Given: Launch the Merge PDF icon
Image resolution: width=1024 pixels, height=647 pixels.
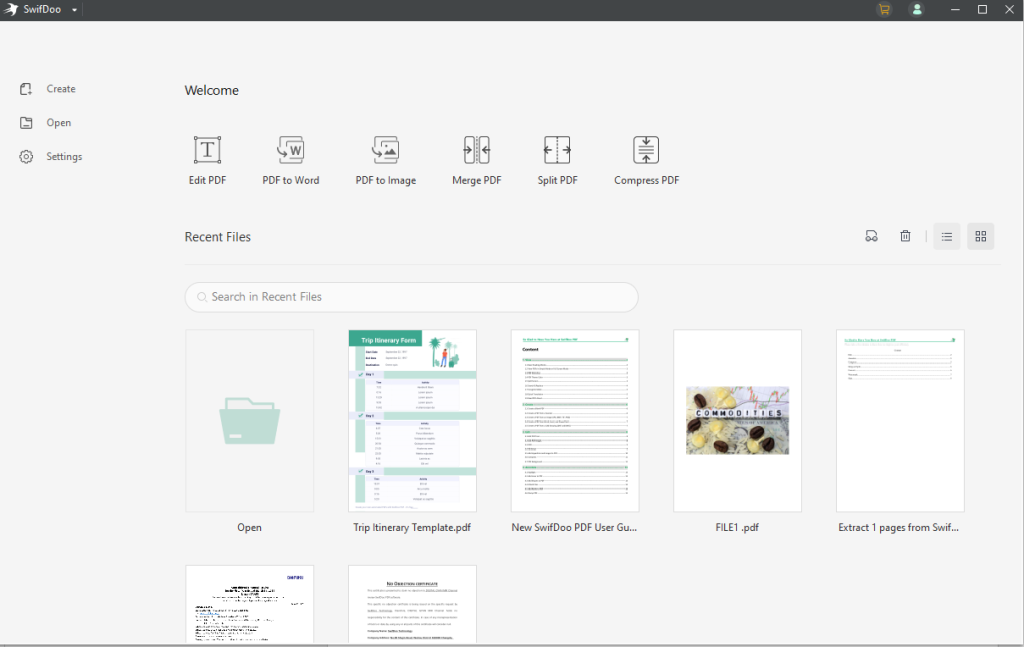Looking at the screenshot, I should pos(477,150).
